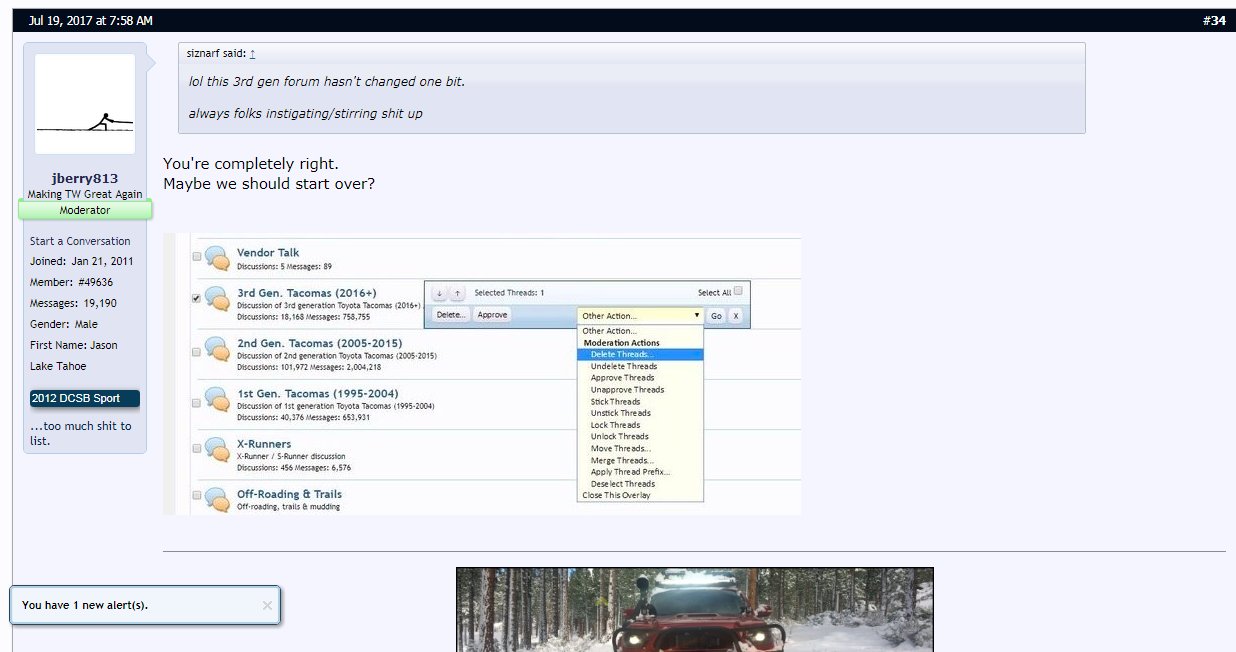Open the X-Runners forum link
The height and width of the screenshot is (652, 1236).
264,444
